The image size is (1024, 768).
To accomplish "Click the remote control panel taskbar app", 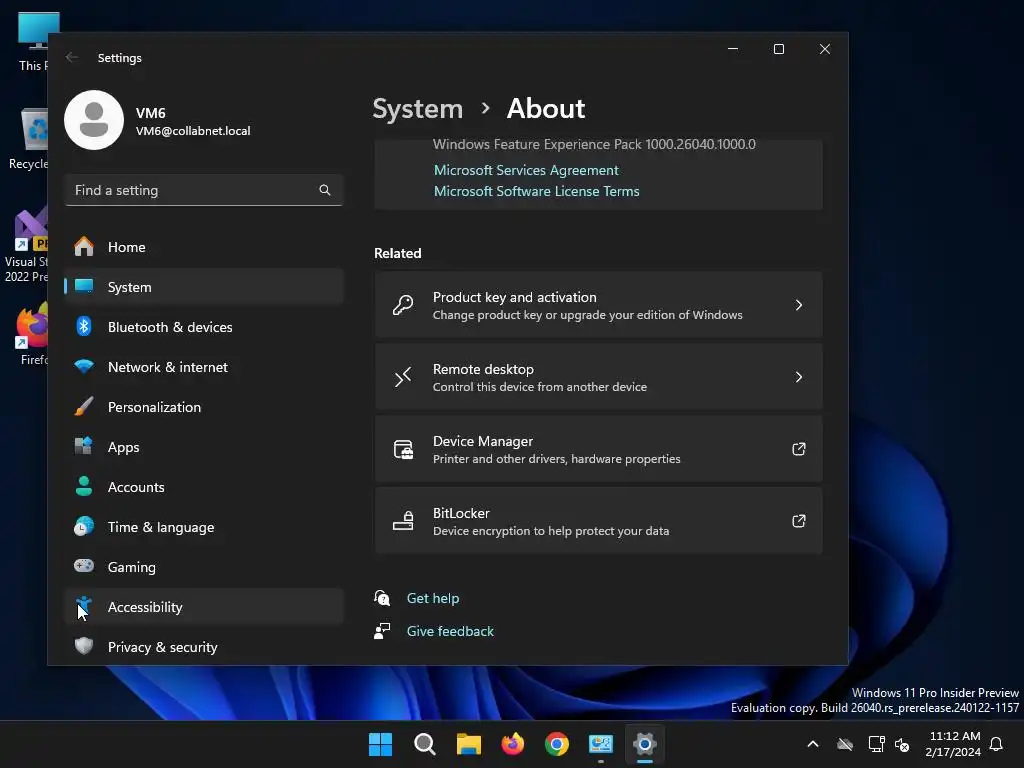I will 600,744.
